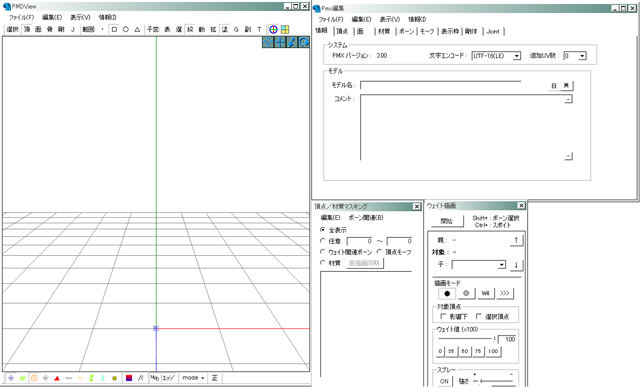Open PMDView ファイル(F) menu
640x388 pixels.
coord(22,18)
